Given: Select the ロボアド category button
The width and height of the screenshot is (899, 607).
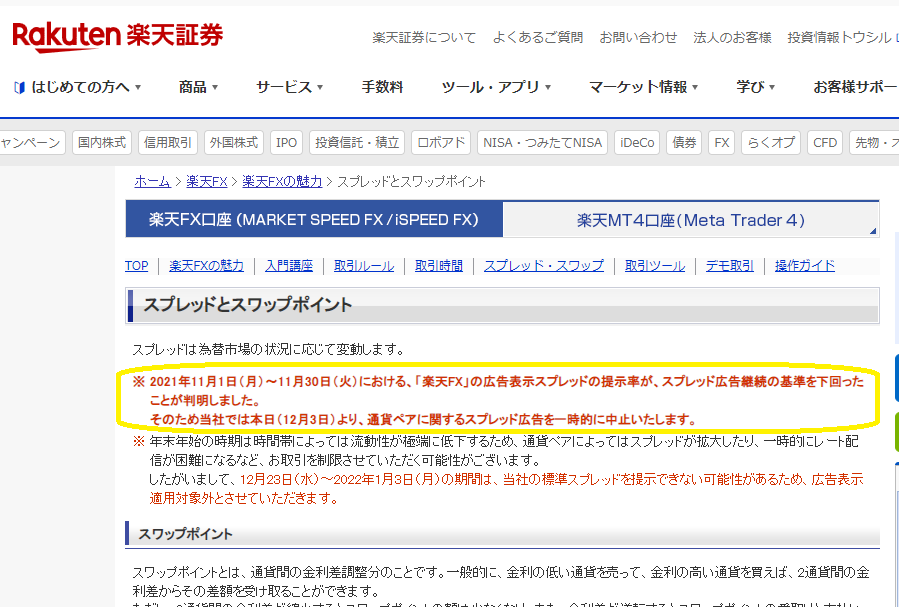Looking at the screenshot, I should coord(441,143).
